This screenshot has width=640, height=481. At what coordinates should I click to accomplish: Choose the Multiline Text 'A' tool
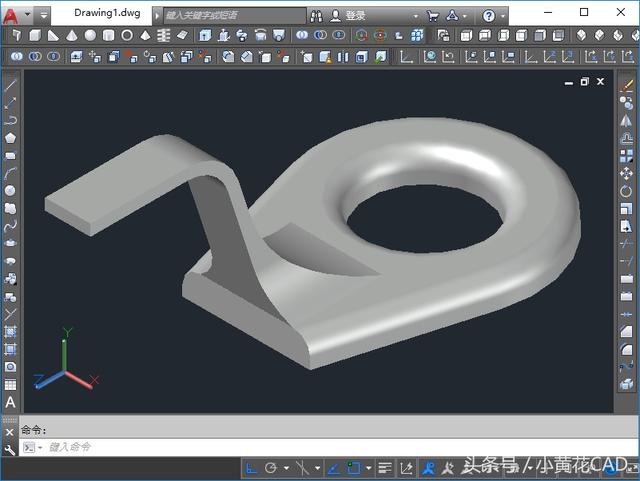10,402
